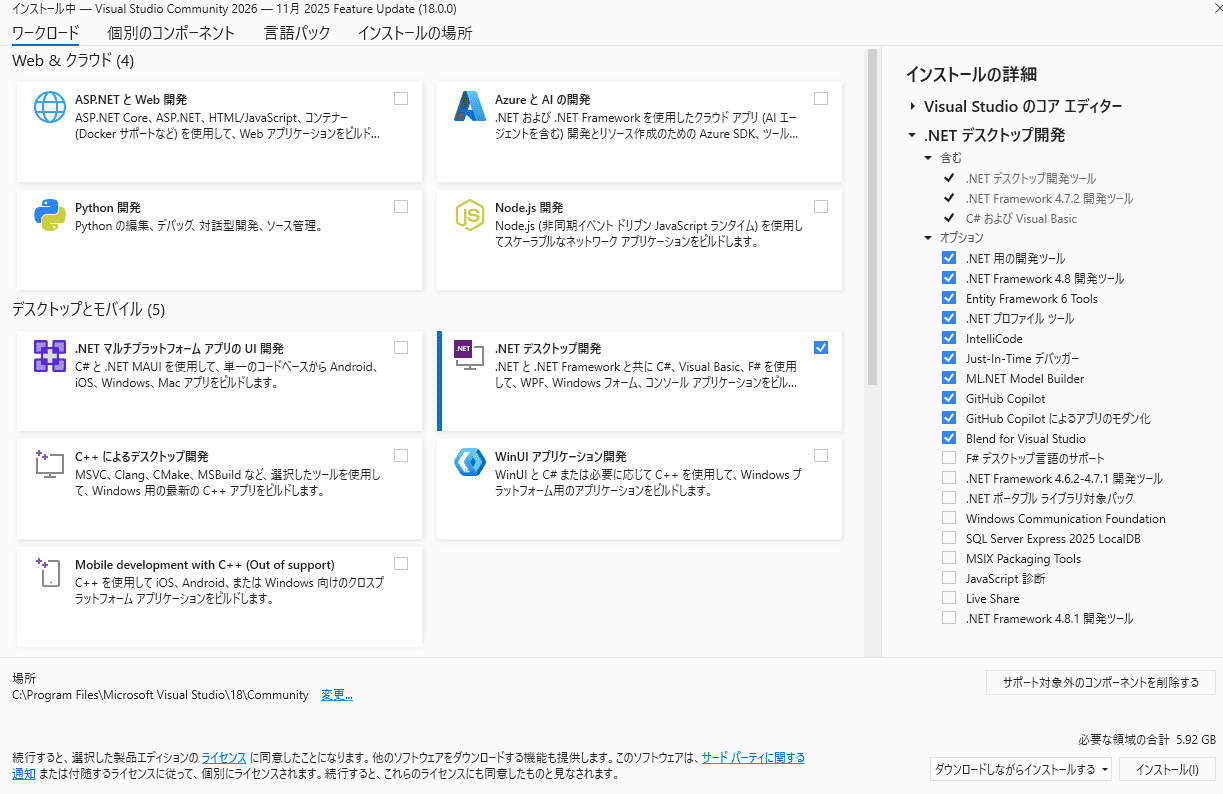This screenshot has width=1223, height=794.
Task: Uncheck Entity Framework 6 Tools option
Action: [x=949, y=298]
